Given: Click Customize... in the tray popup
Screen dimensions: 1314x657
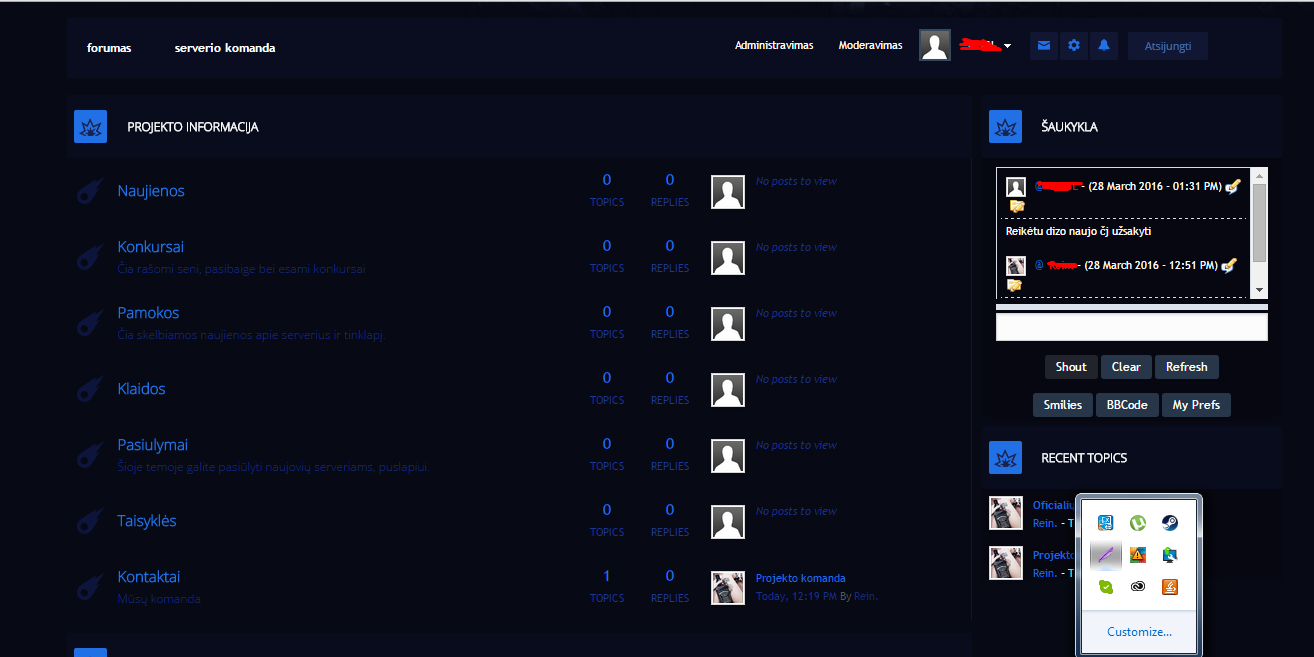Looking at the screenshot, I should [x=1139, y=632].
